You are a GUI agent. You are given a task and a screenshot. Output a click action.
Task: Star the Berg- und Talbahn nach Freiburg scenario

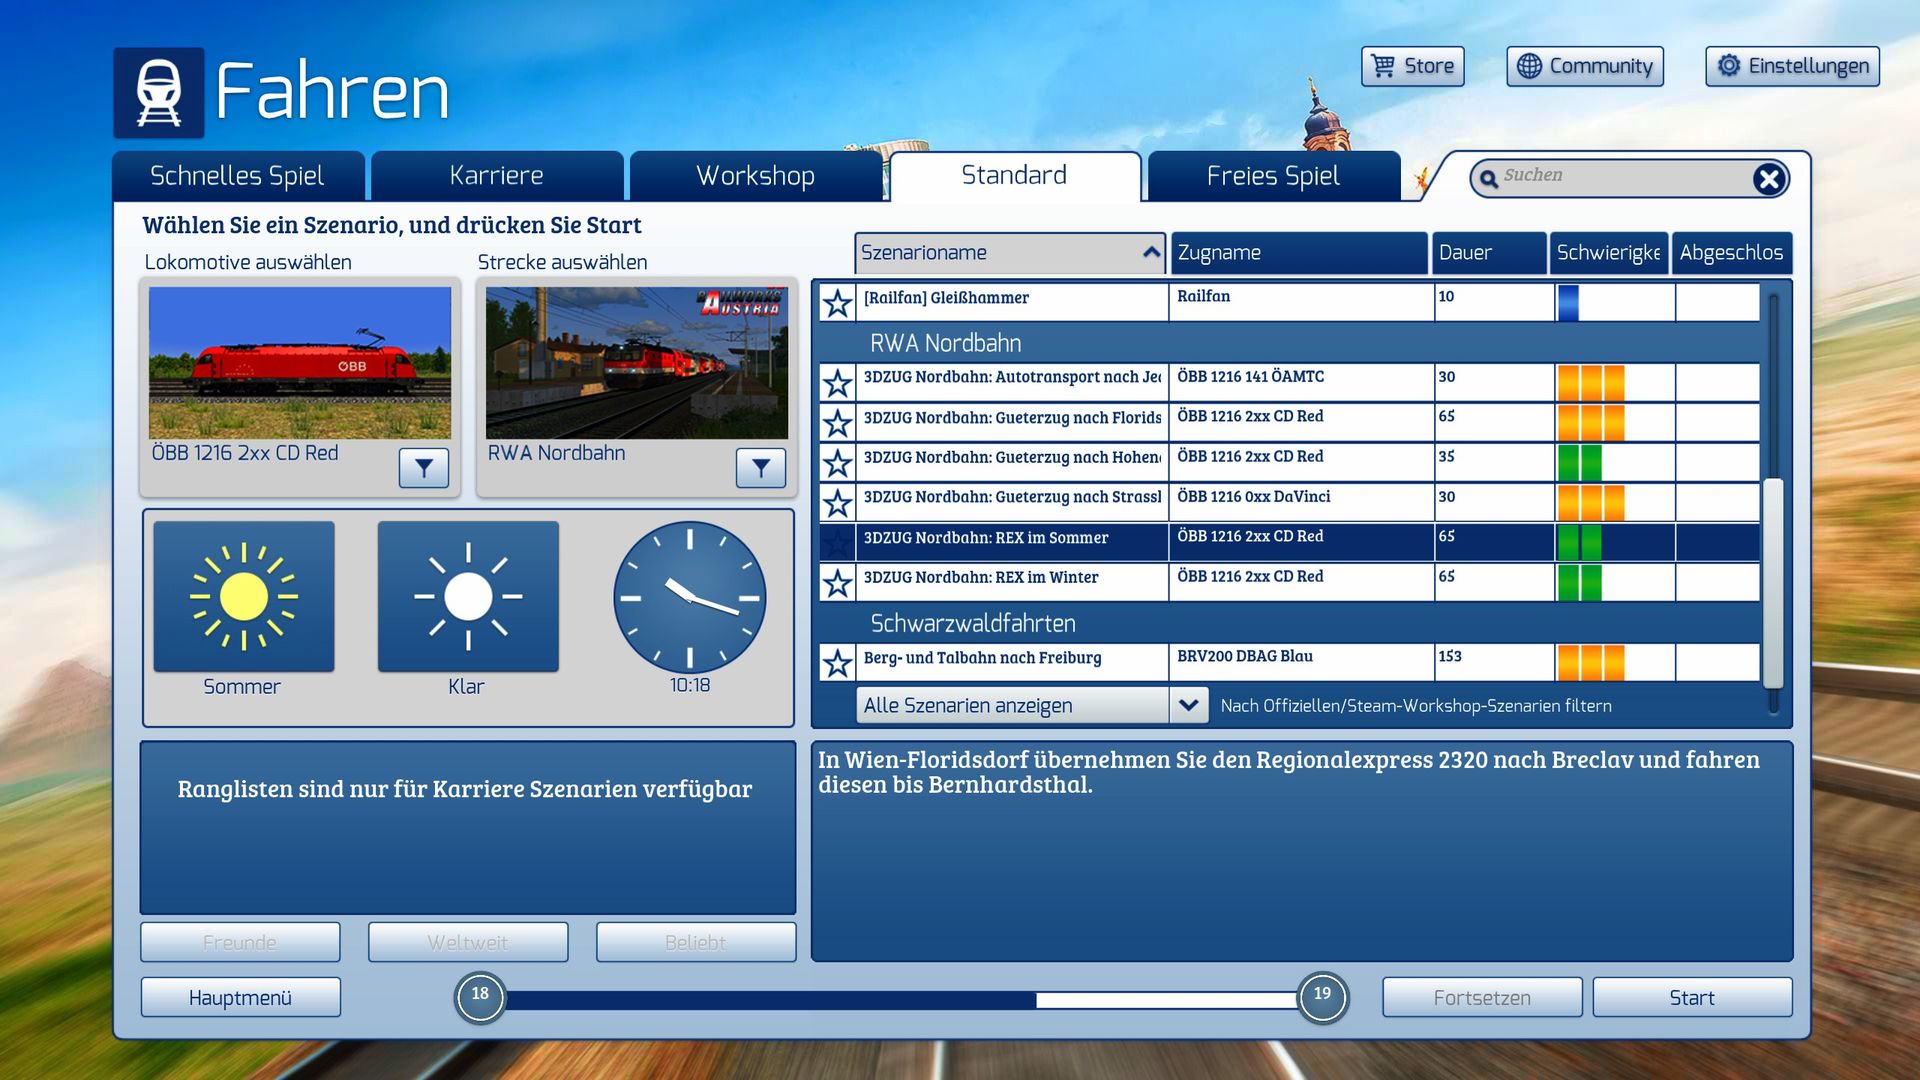point(837,663)
